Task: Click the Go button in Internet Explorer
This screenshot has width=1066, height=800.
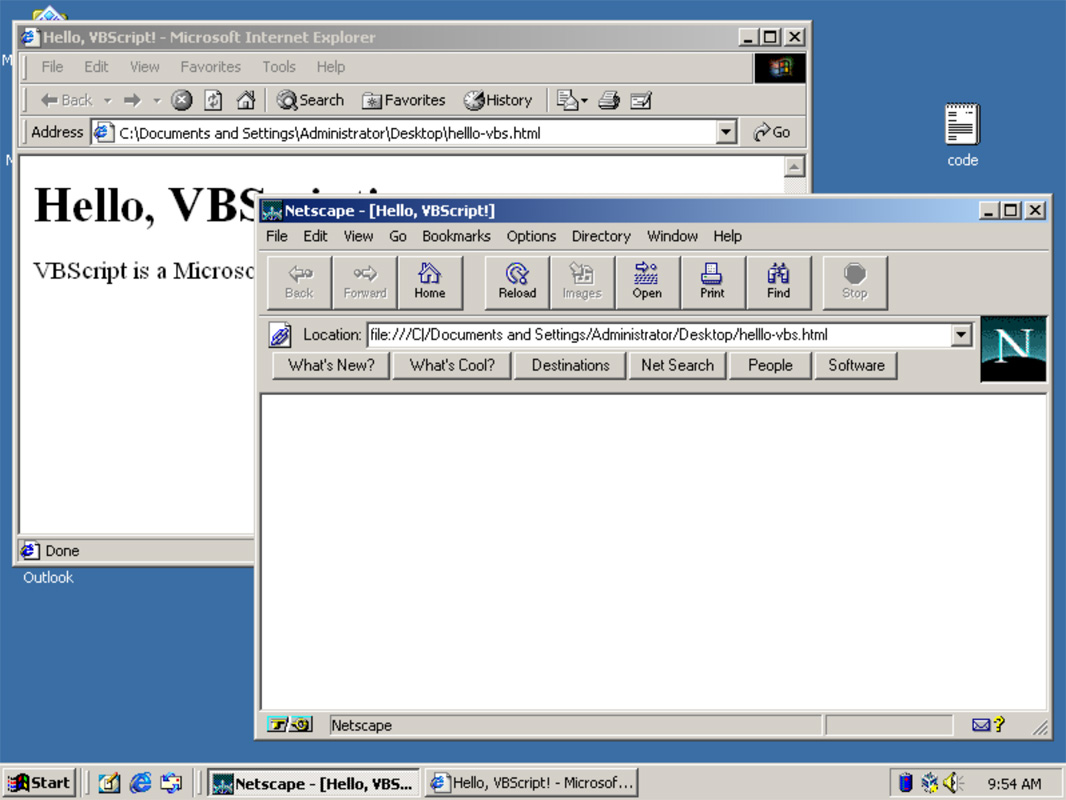Action: click(772, 132)
